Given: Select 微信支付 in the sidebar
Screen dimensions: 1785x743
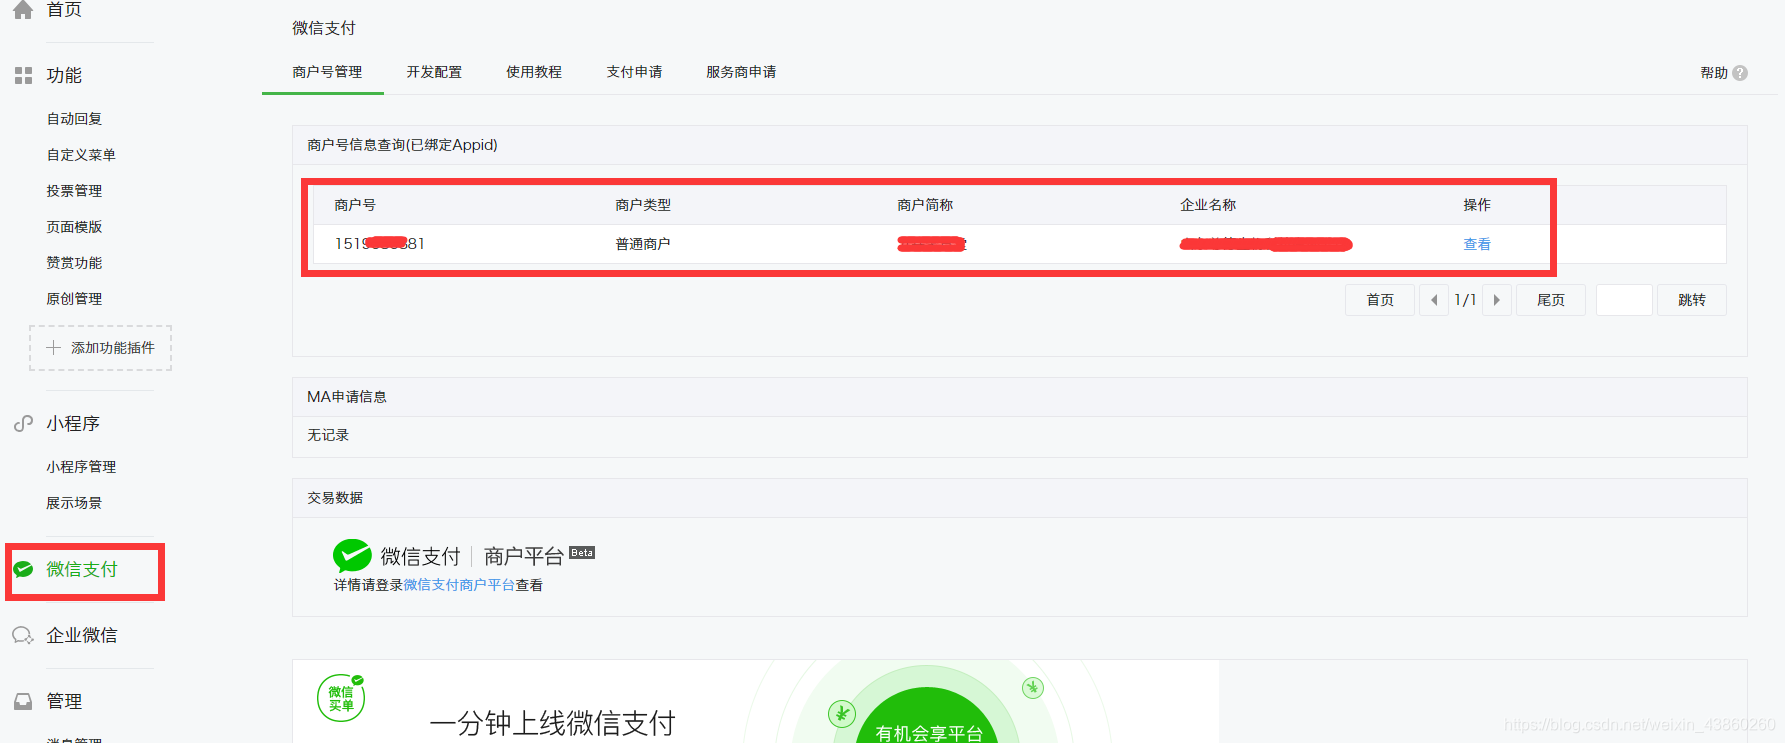Looking at the screenshot, I should click(82, 569).
